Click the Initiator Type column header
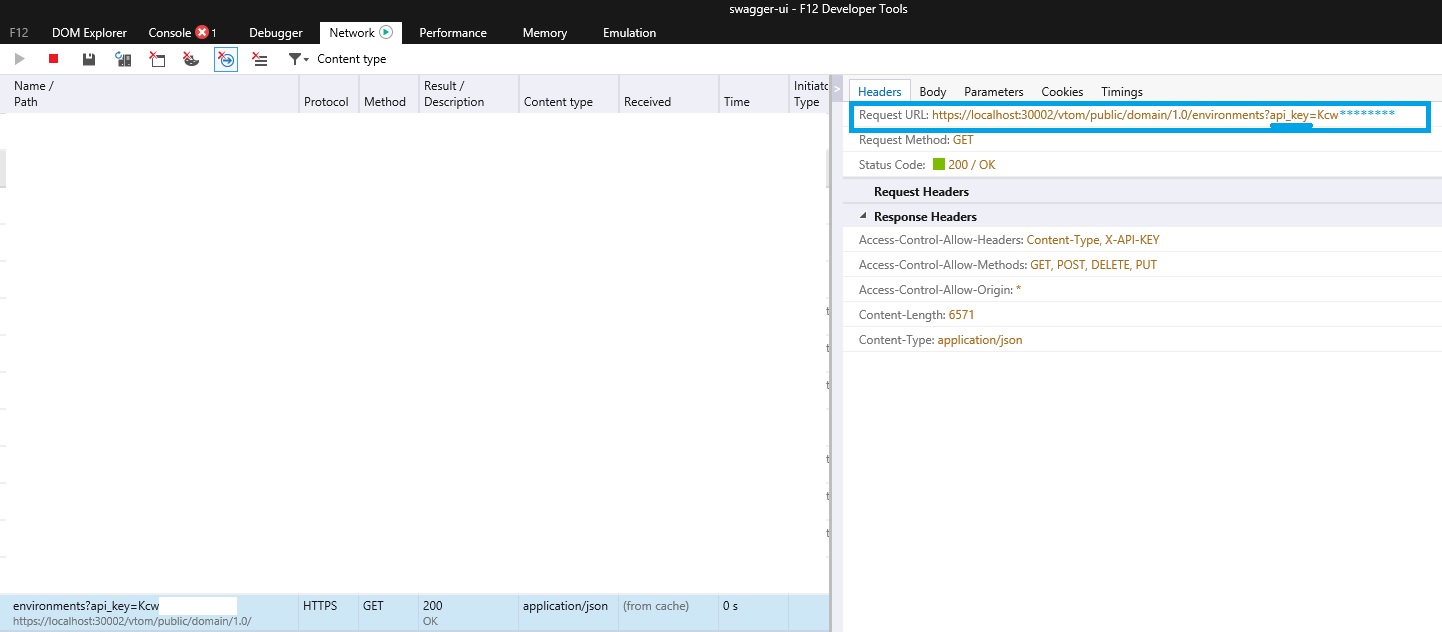The image size is (1442, 632). click(x=809, y=94)
